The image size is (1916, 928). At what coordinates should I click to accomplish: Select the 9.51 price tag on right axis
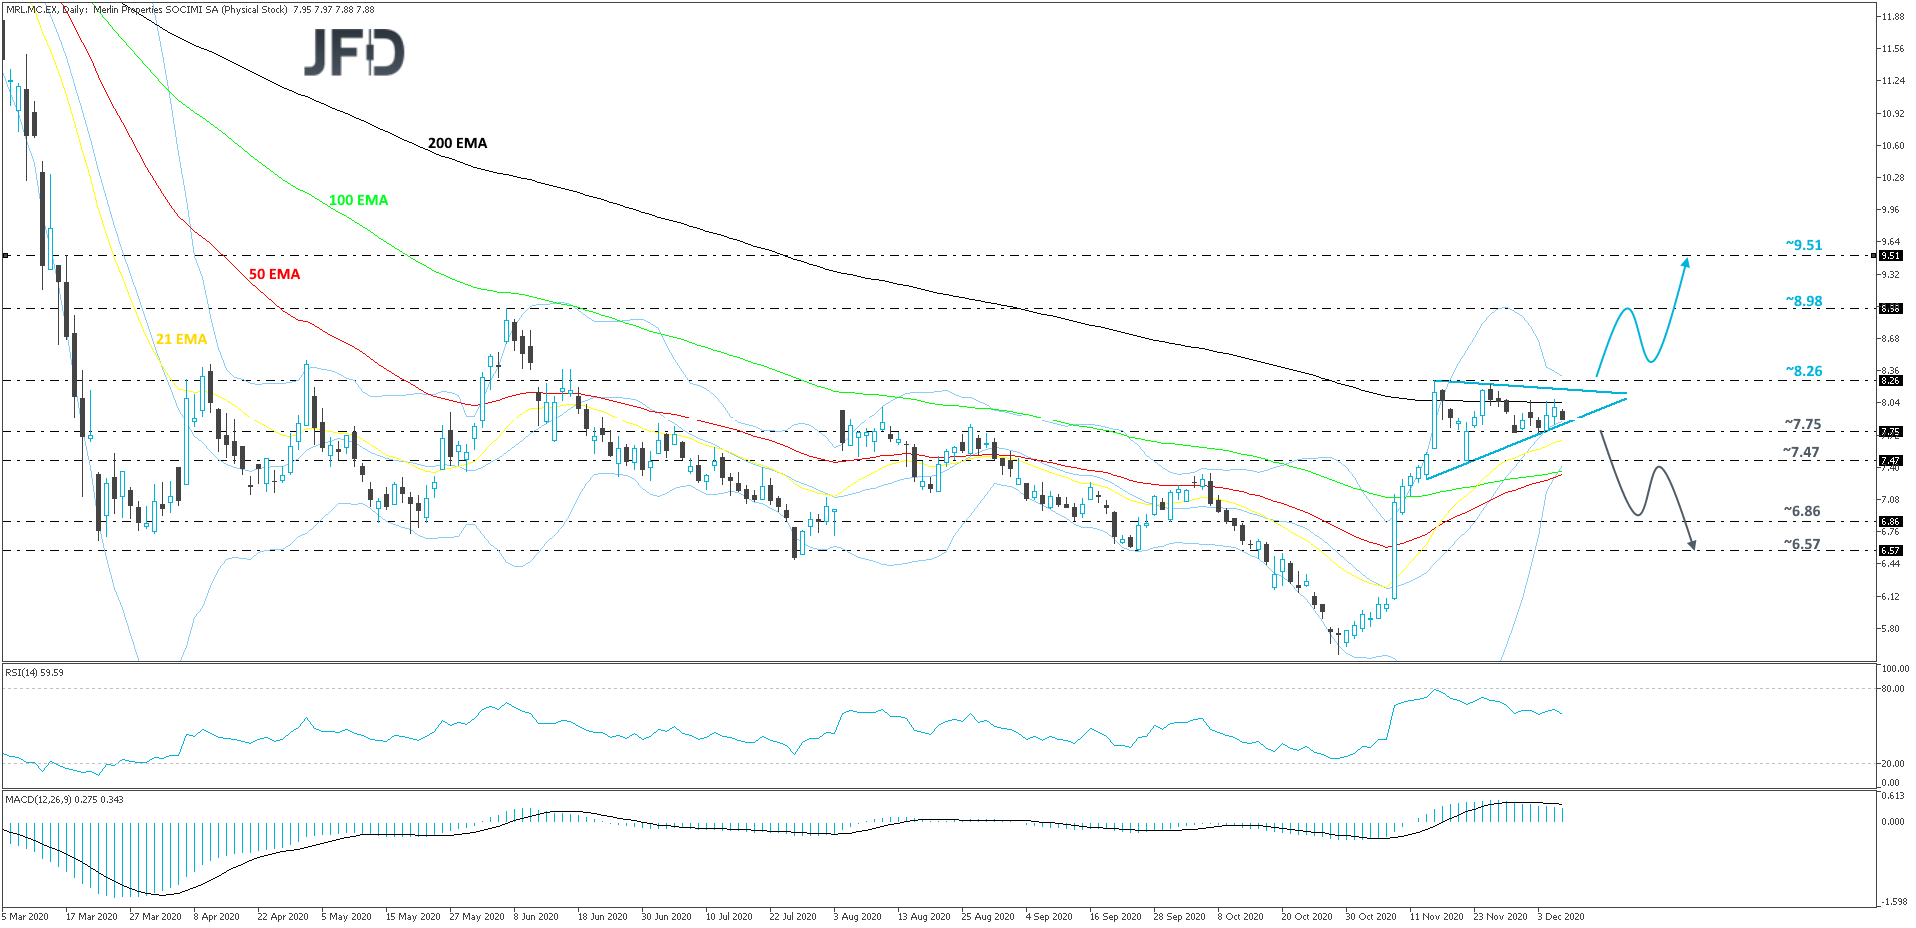click(x=1889, y=255)
